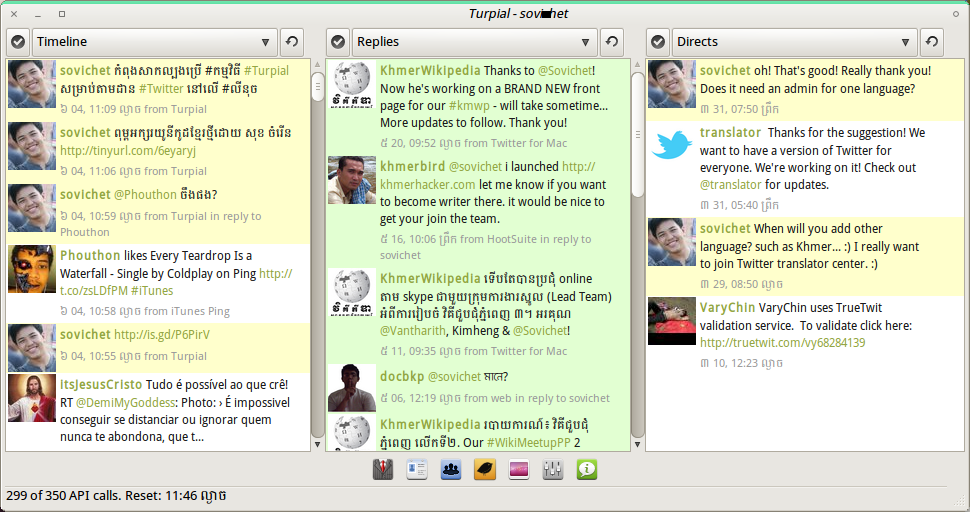Open the pink picture upload icon
Viewport: 970px width, 512px height.
click(x=519, y=470)
